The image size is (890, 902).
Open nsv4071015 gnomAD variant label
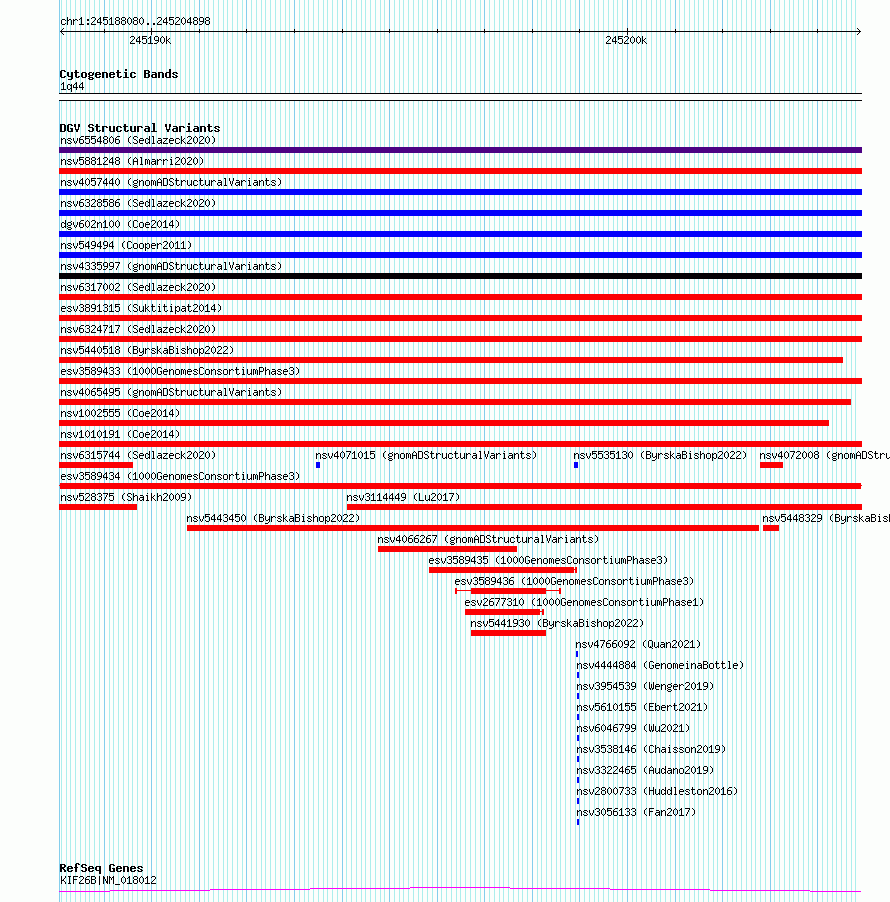click(x=426, y=455)
